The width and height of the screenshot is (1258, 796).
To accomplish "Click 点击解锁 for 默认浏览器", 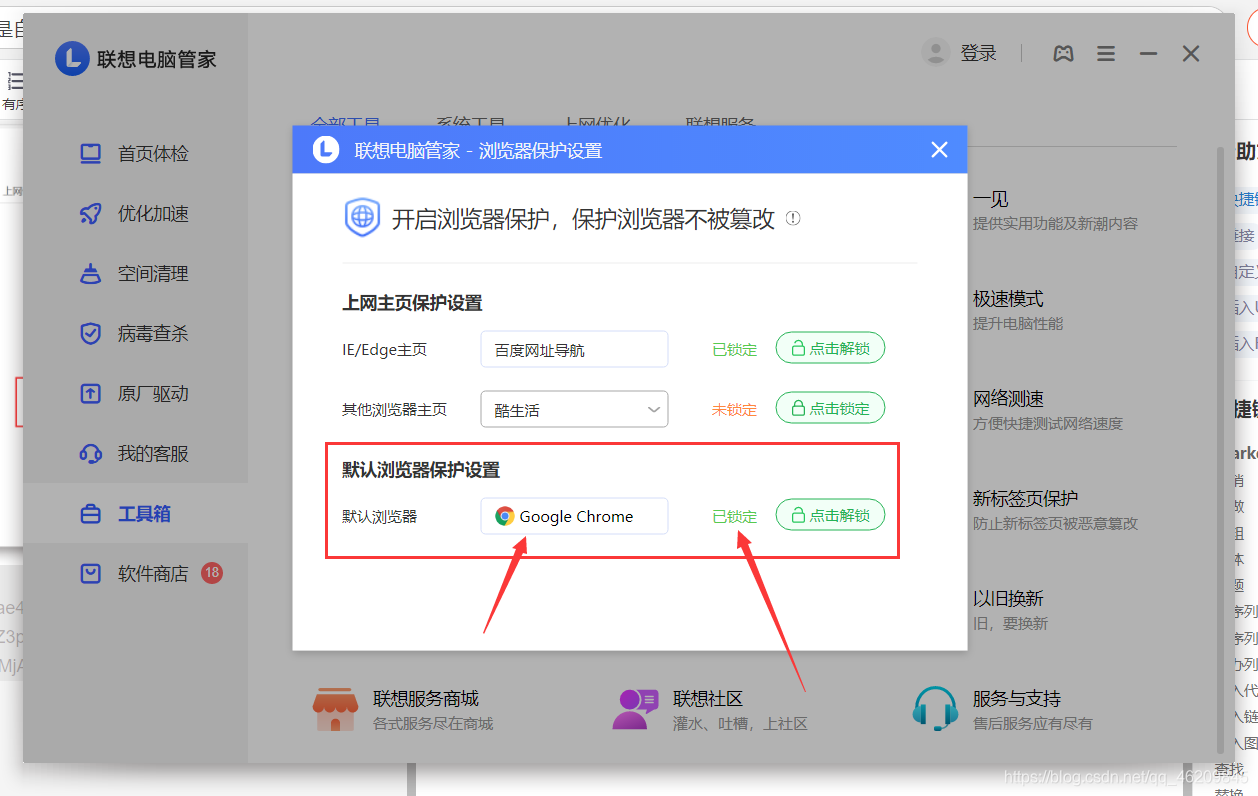I will click(x=830, y=515).
